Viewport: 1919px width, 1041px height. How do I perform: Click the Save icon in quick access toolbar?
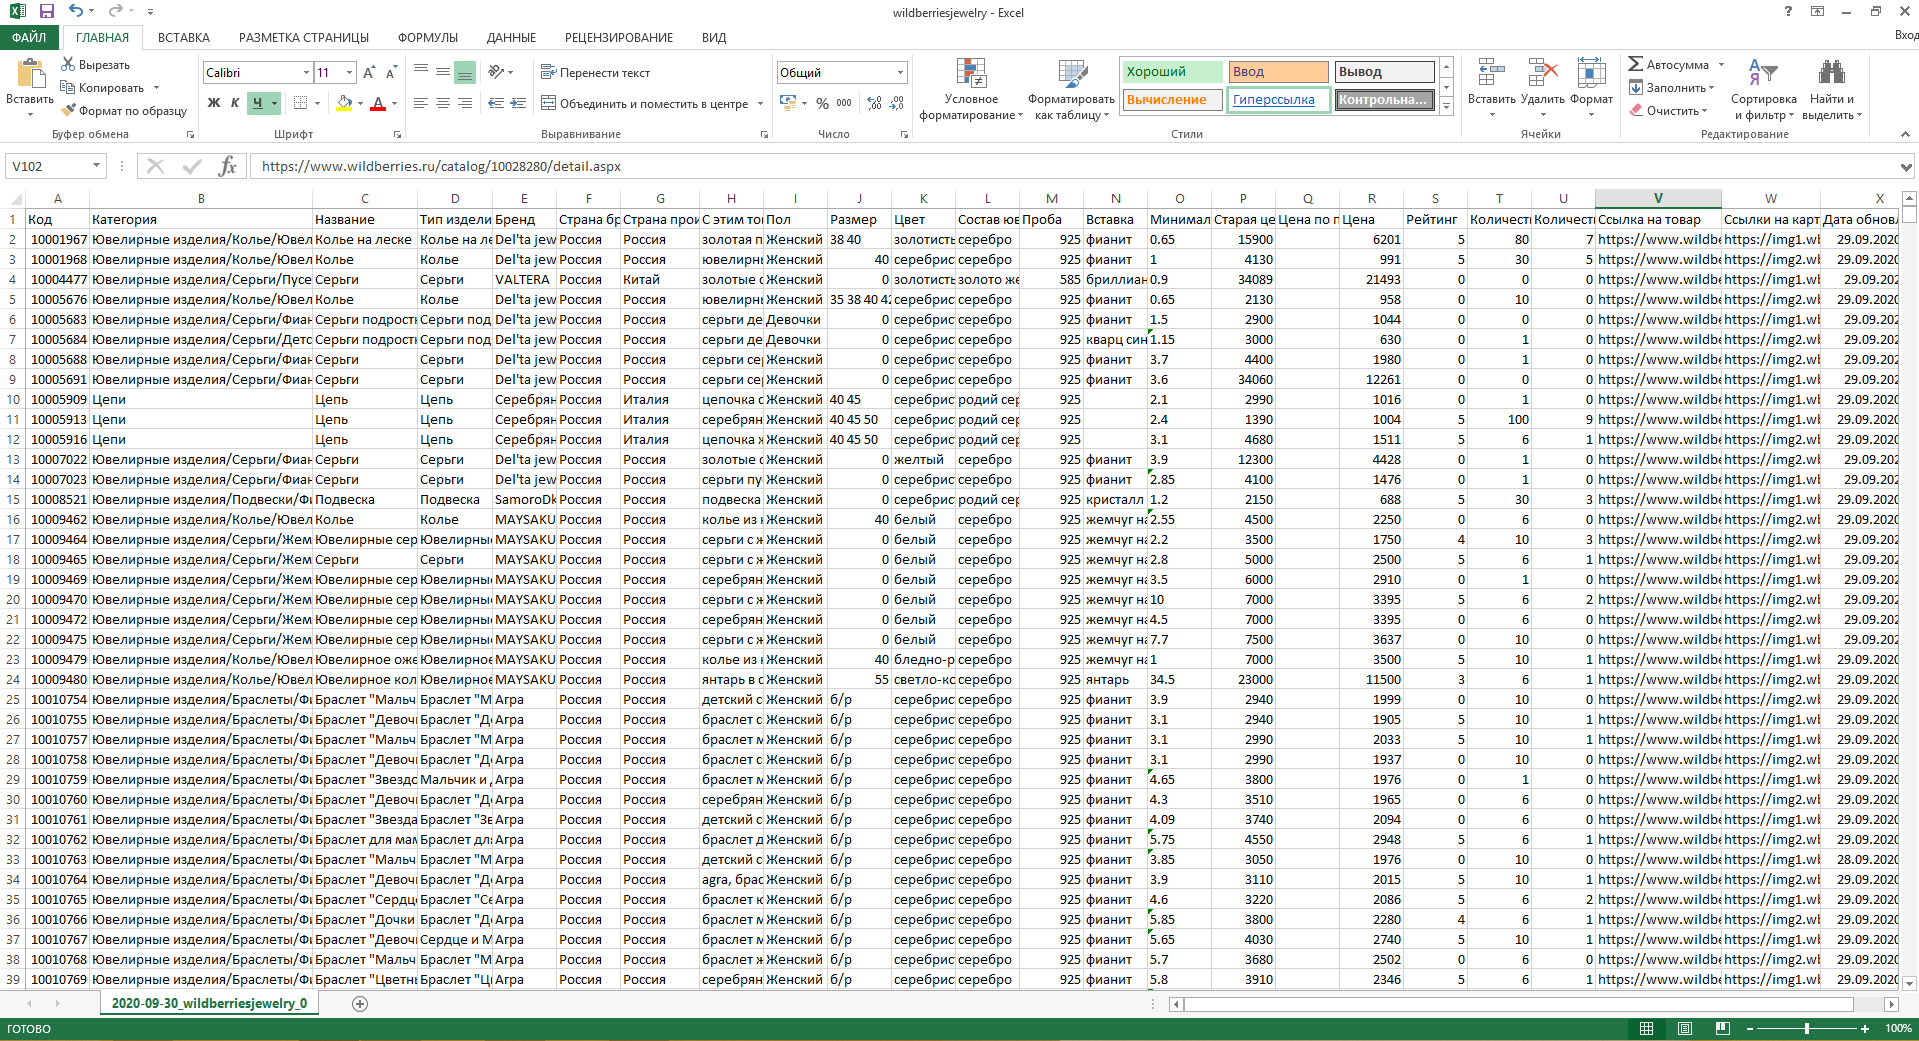click(46, 12)
